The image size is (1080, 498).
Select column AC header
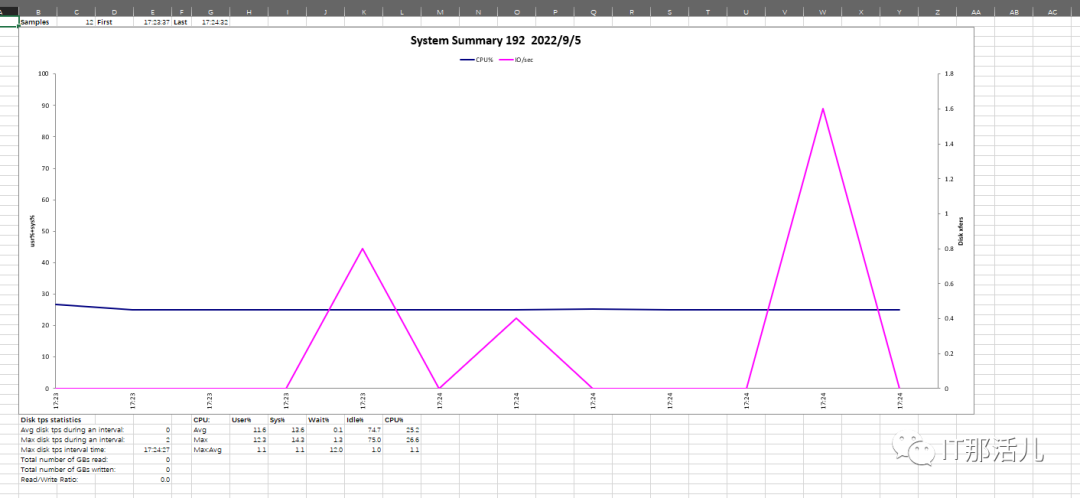(x=1052, y=12)
